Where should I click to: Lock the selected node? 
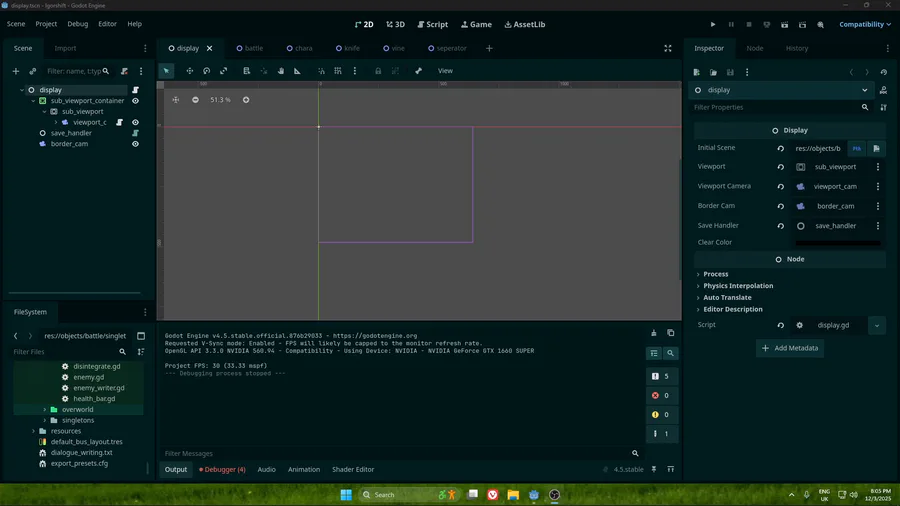pyautogui.click(x=378, y=71)
